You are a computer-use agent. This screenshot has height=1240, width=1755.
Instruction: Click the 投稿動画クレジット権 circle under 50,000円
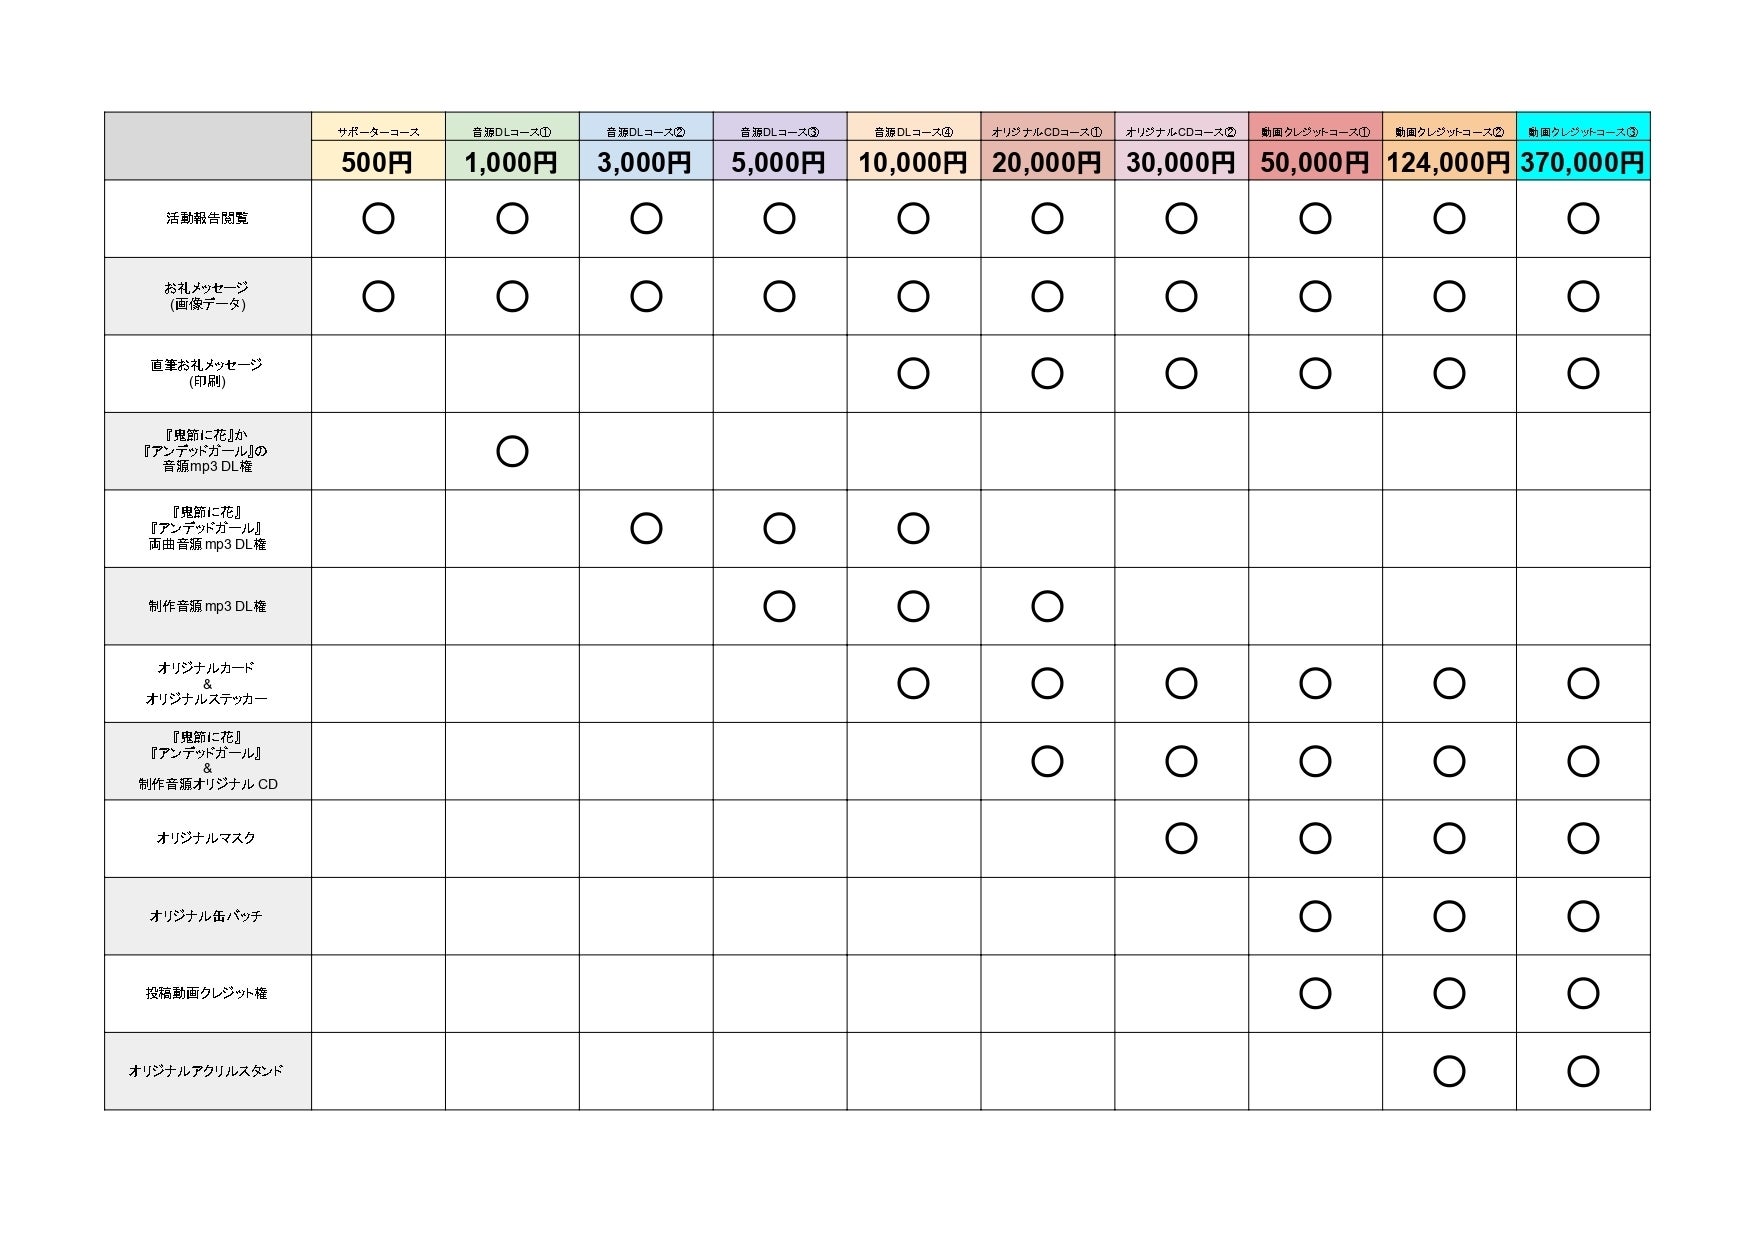click(x=1315, y=993)
